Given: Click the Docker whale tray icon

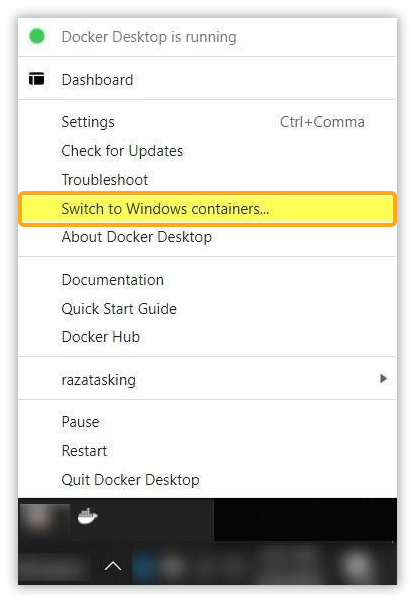Looking at the screenshot, I should (88, 516).
